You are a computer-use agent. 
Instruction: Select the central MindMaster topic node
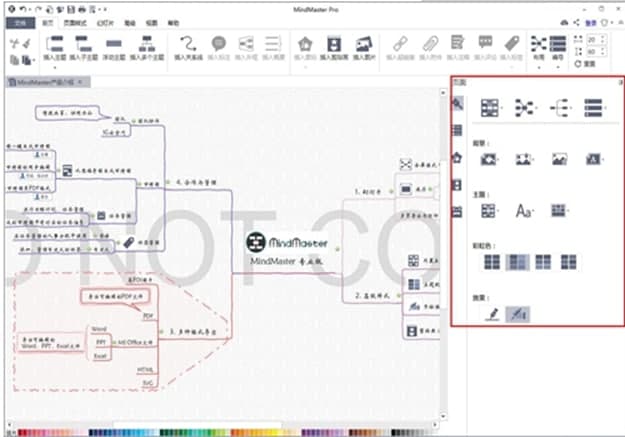(287, 249)
